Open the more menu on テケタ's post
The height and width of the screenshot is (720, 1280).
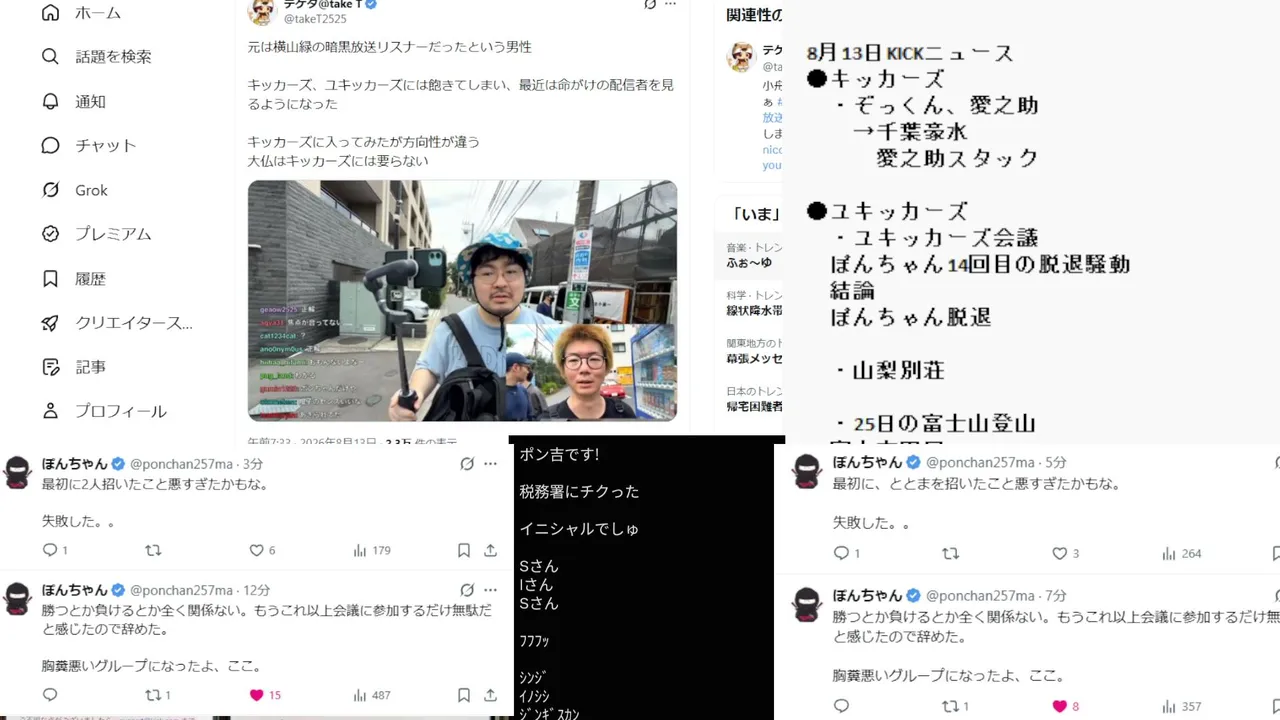pyautogui.click(x=670, y=5)
